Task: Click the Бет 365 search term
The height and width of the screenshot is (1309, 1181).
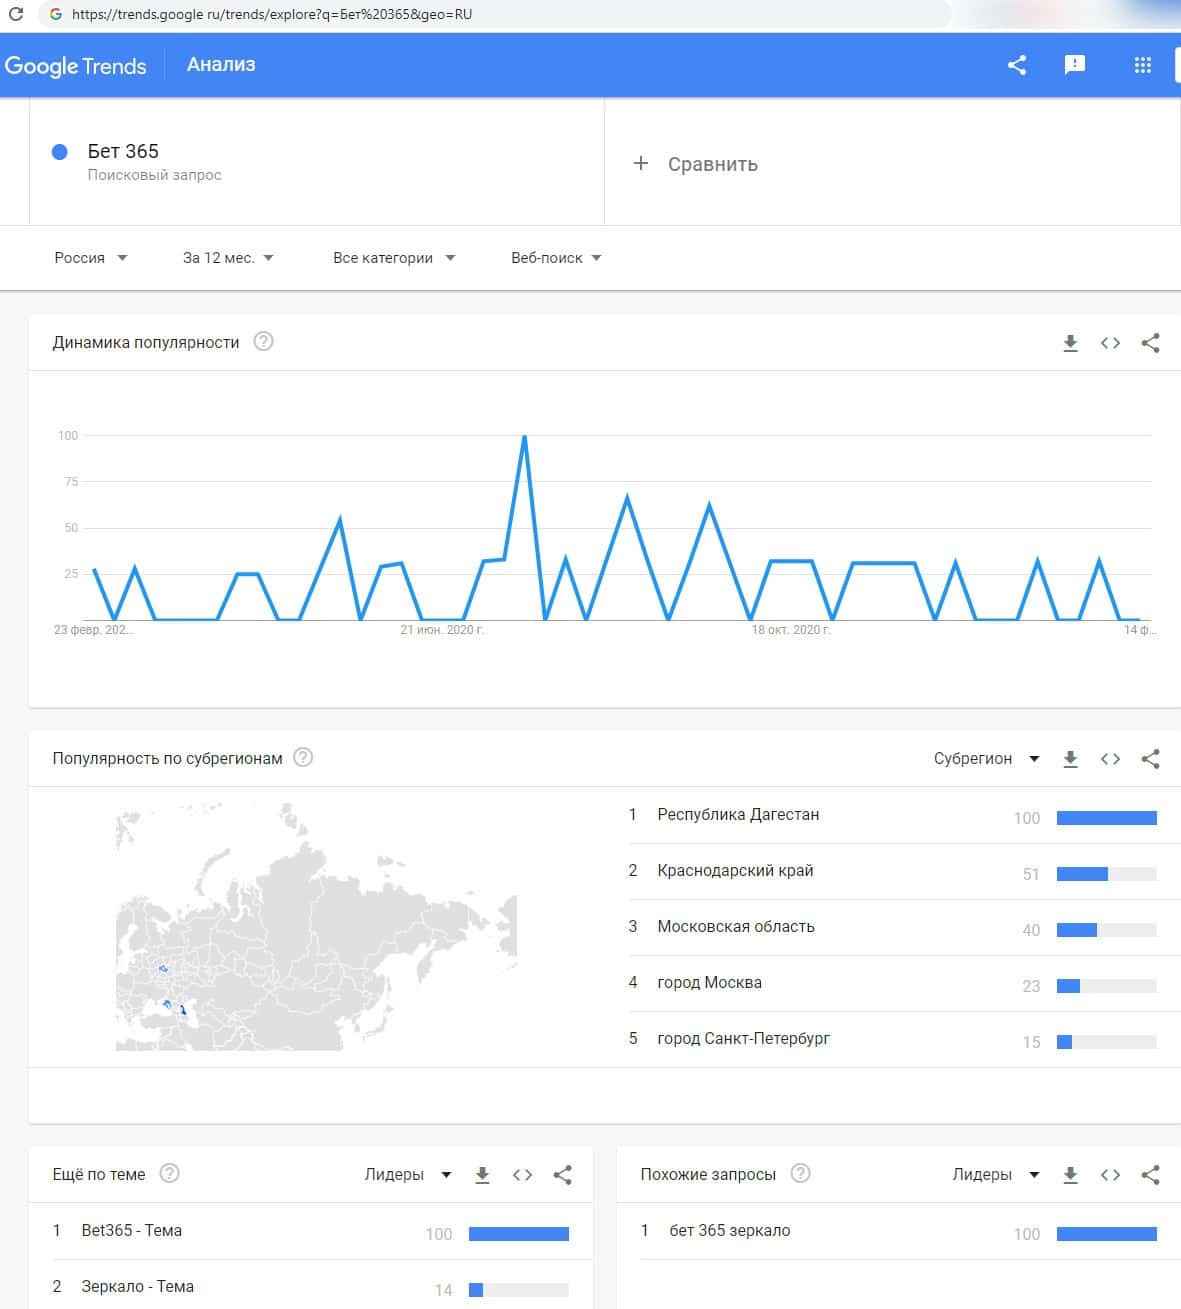Action: tap(123, 151)
